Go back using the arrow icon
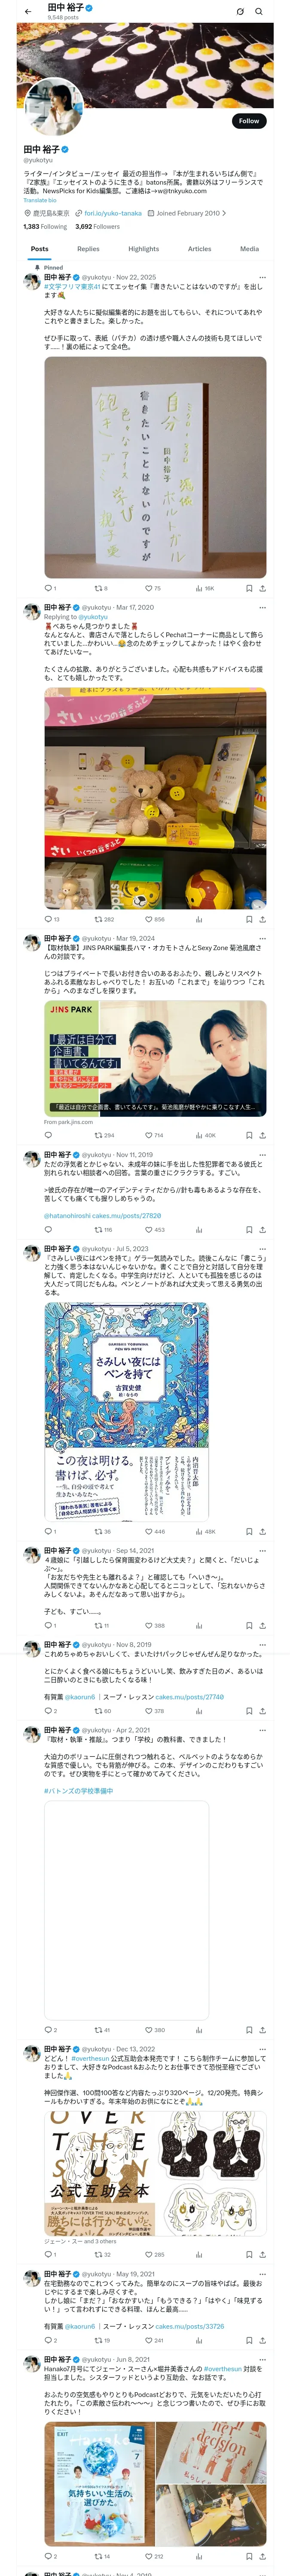290x2576 pixels. 28,12
